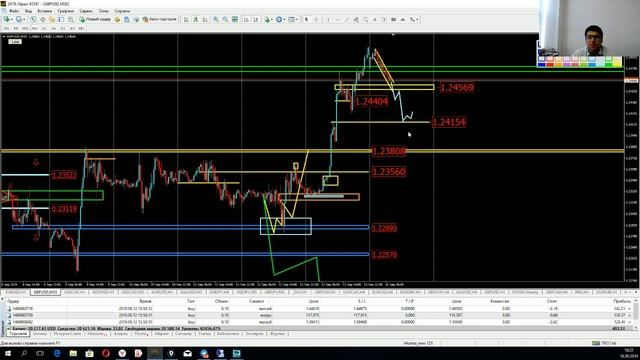Toggle the M1 timeframe button
This screenshot has width=640, height=360.
[x=6, y=28]
